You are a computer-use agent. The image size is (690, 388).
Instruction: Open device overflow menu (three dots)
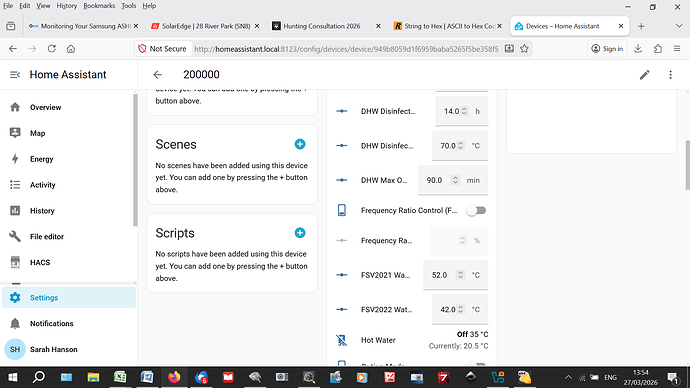[x=671, y=75]
